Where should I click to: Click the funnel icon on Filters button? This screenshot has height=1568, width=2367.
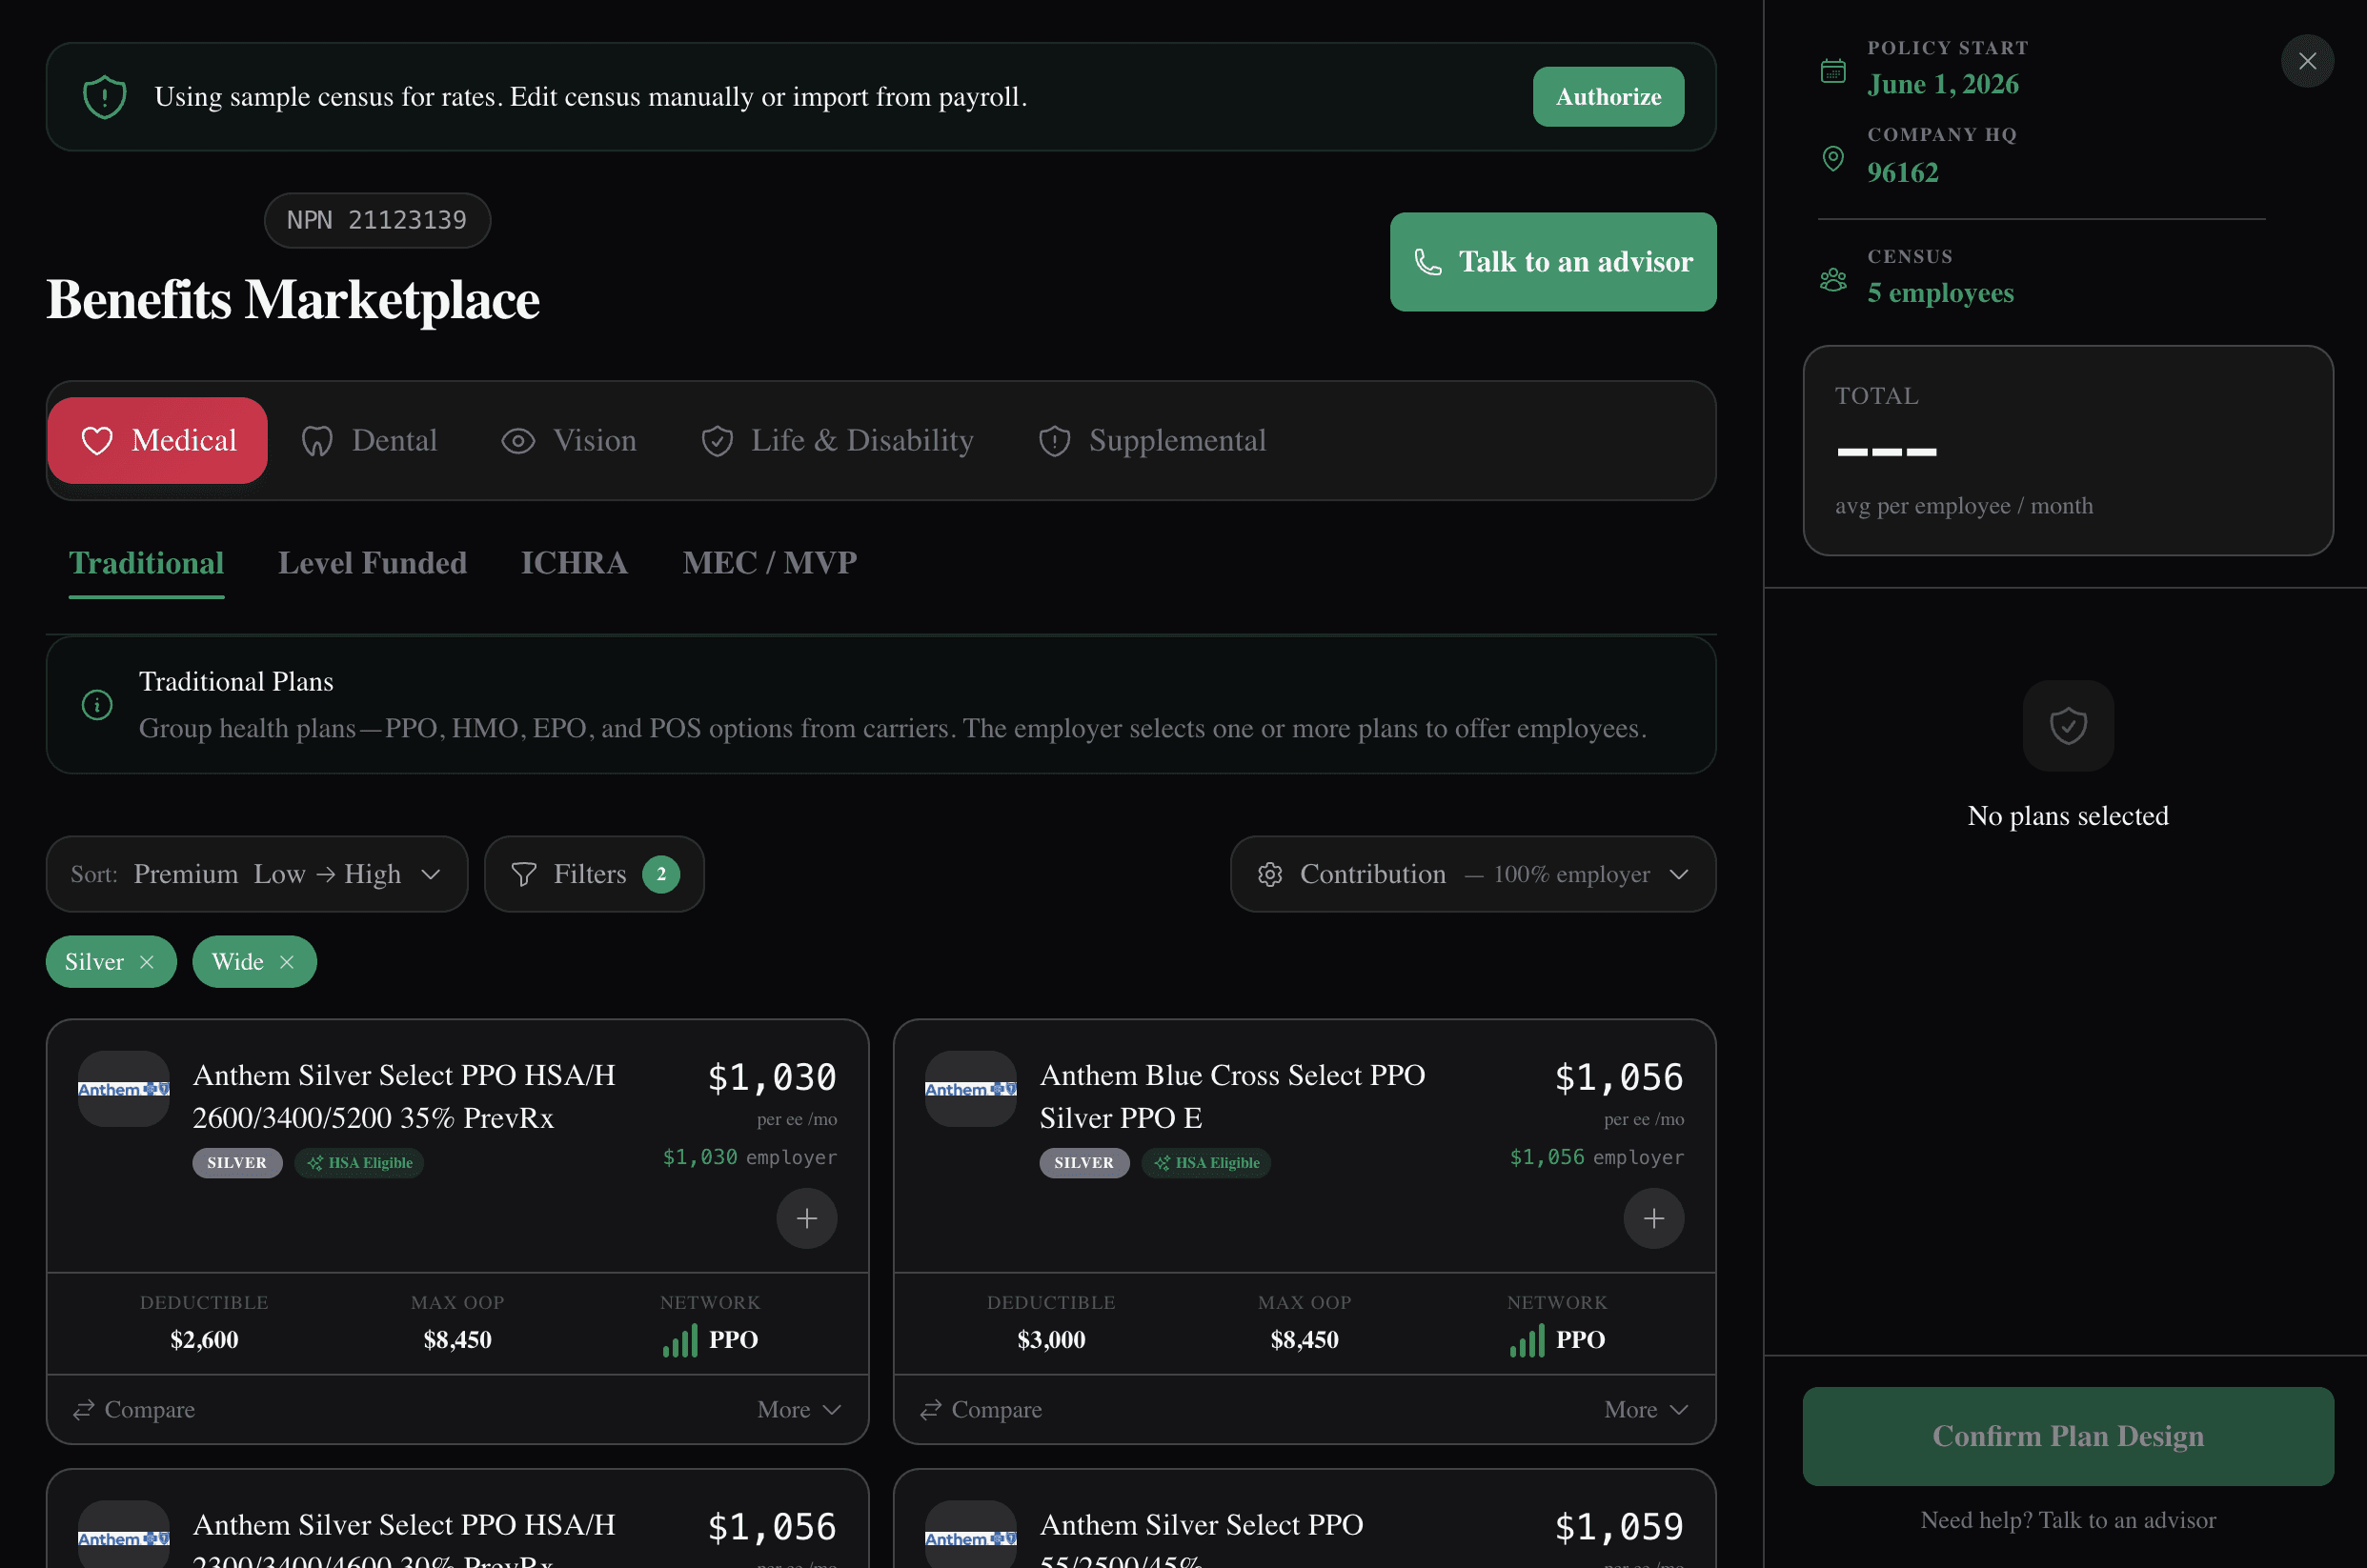point(524,874)
